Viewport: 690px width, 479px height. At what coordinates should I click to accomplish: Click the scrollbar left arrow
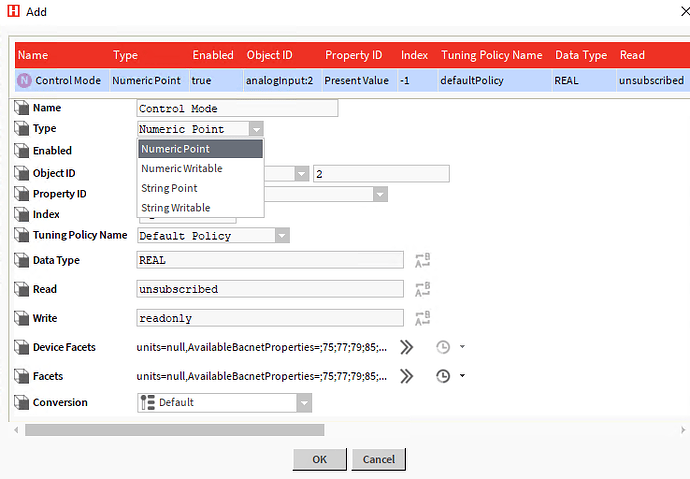(16, 430)
